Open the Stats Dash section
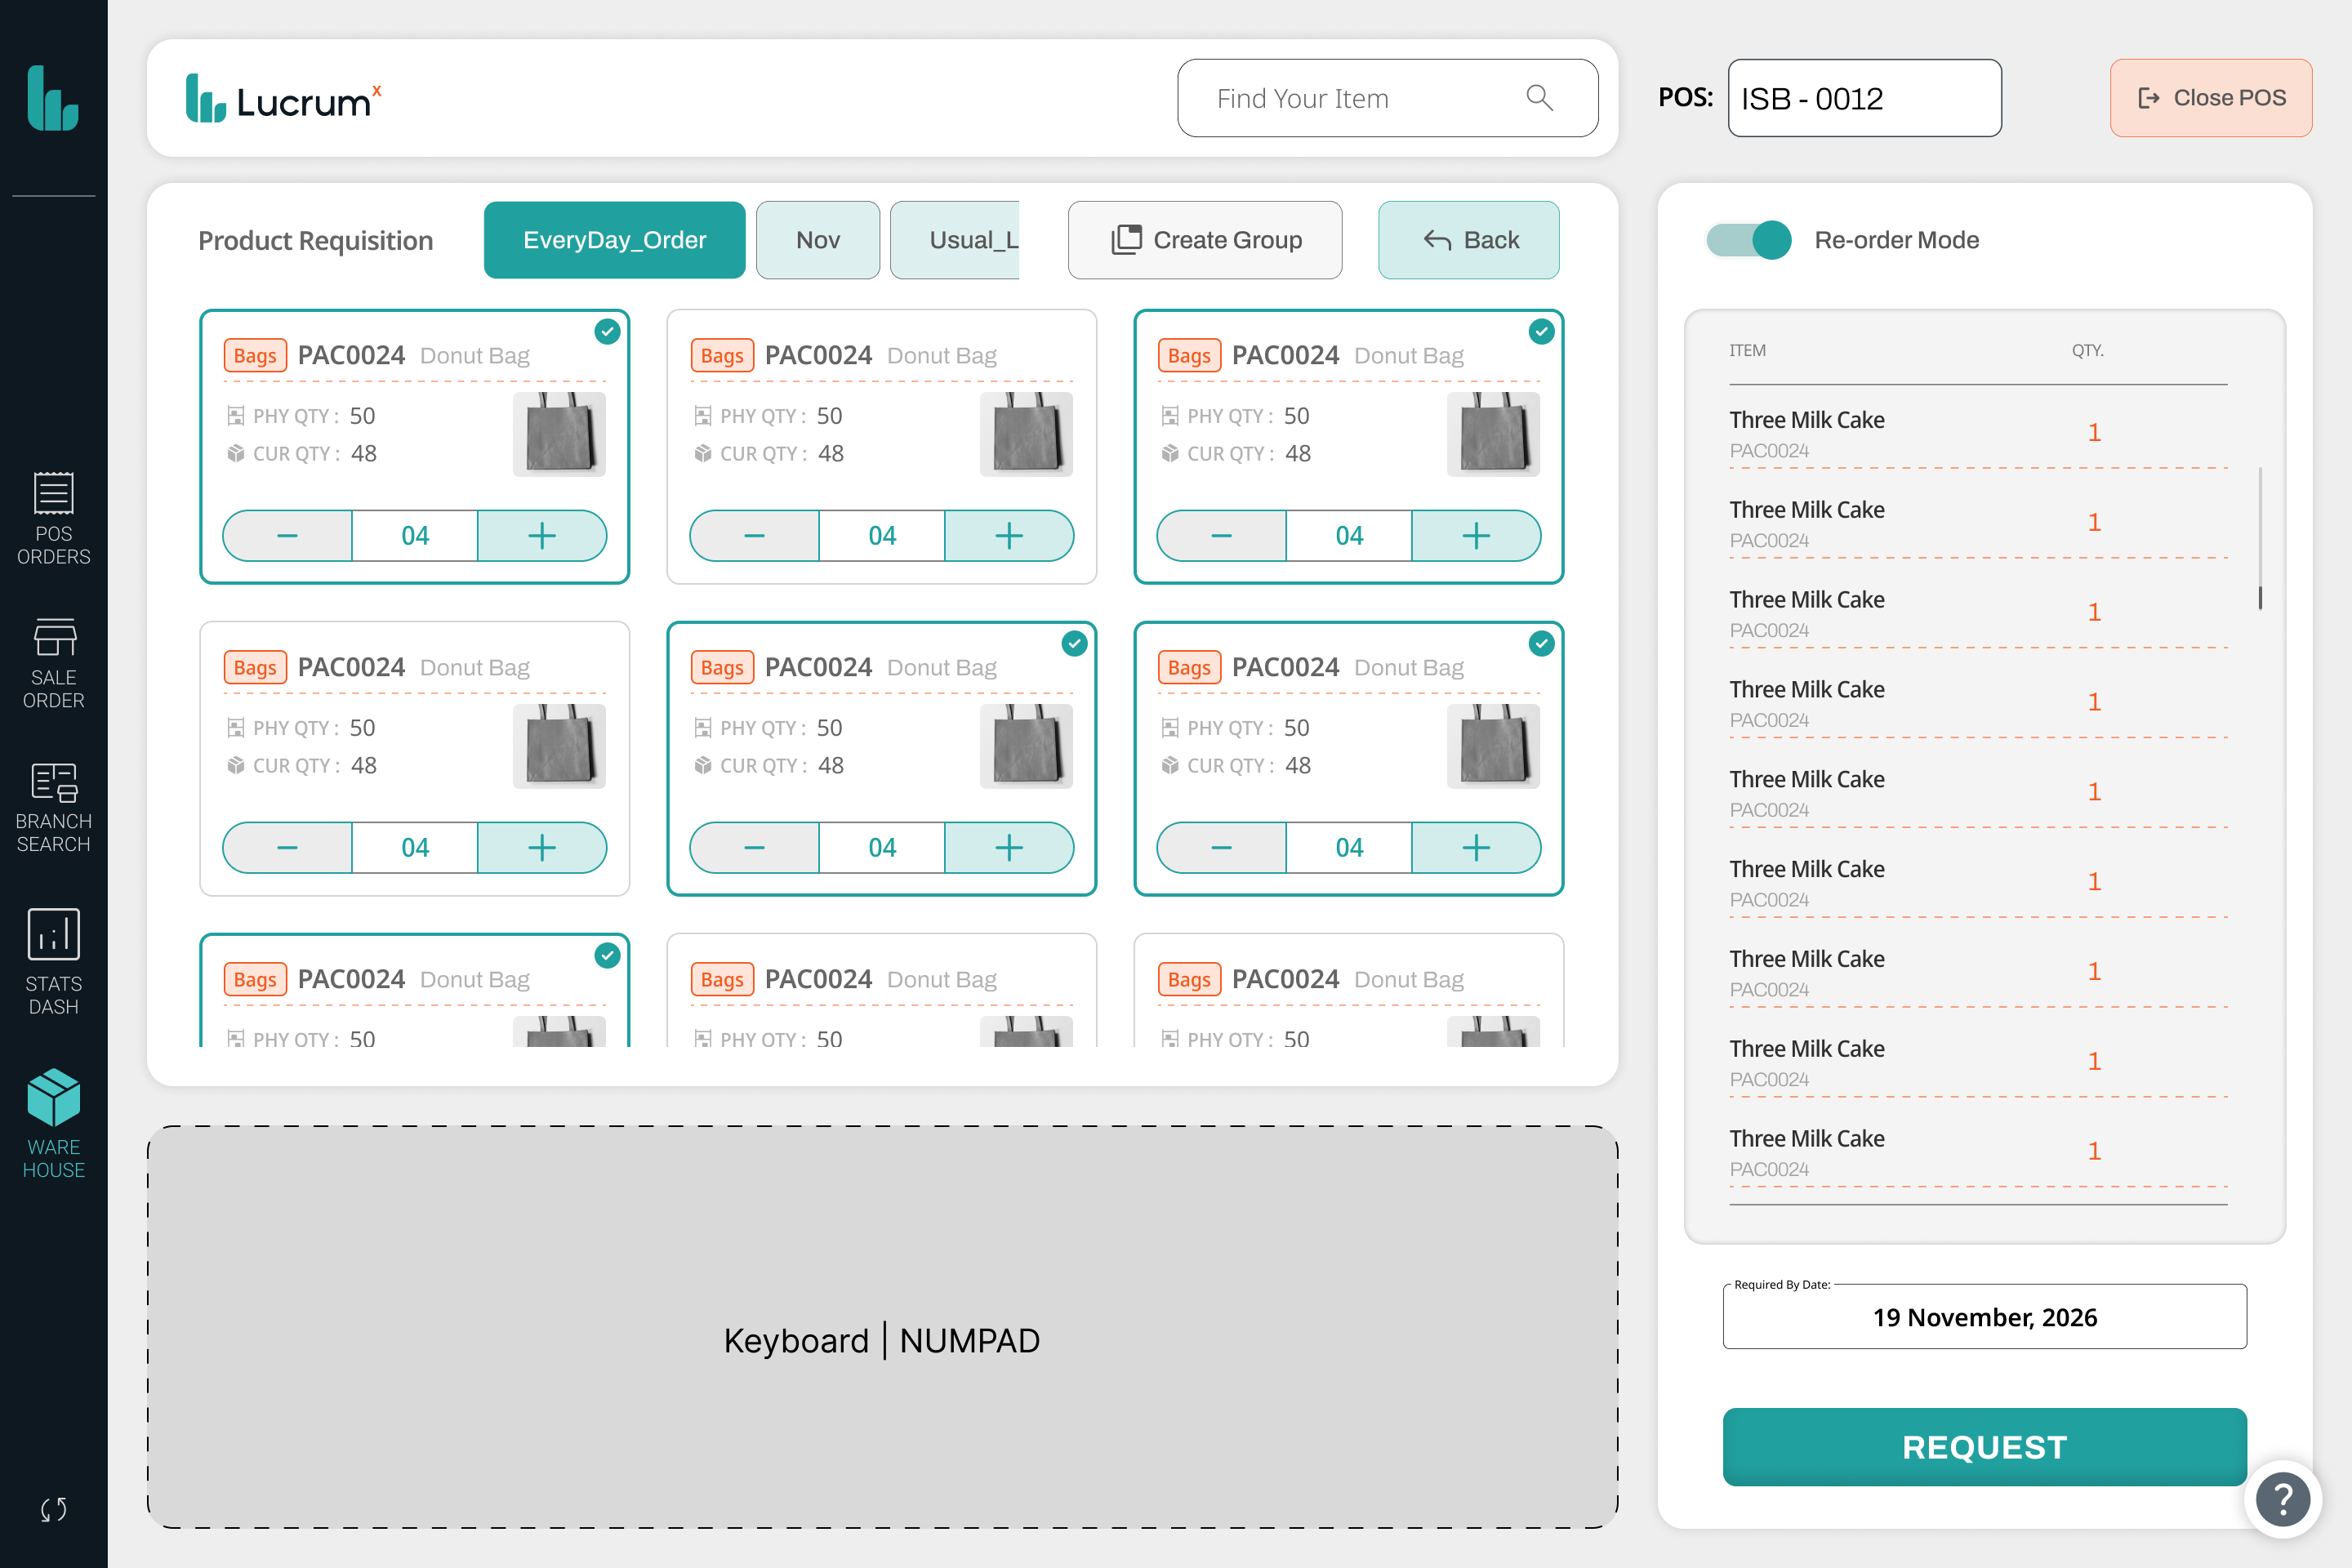The image size is (2352, 1568). [x=54, y=962]
